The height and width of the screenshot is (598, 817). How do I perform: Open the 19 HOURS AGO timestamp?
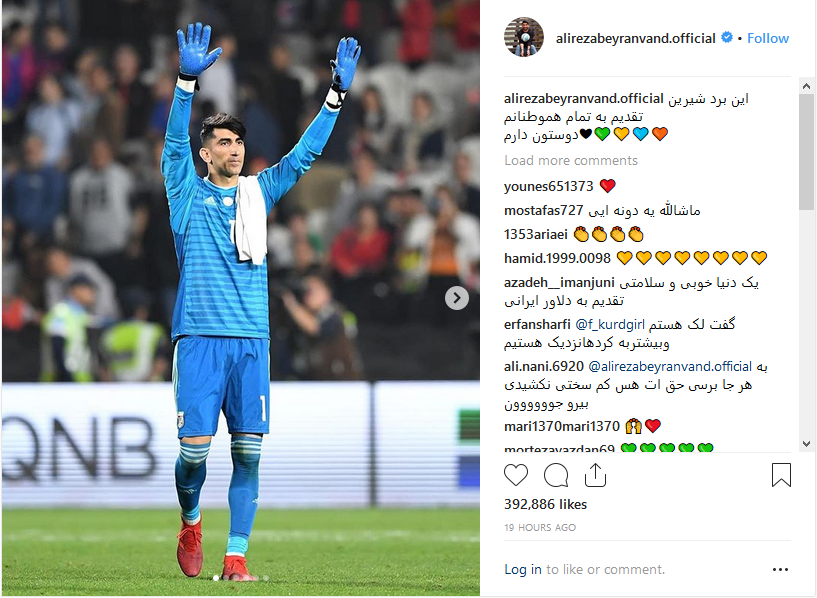coord(540,528)
